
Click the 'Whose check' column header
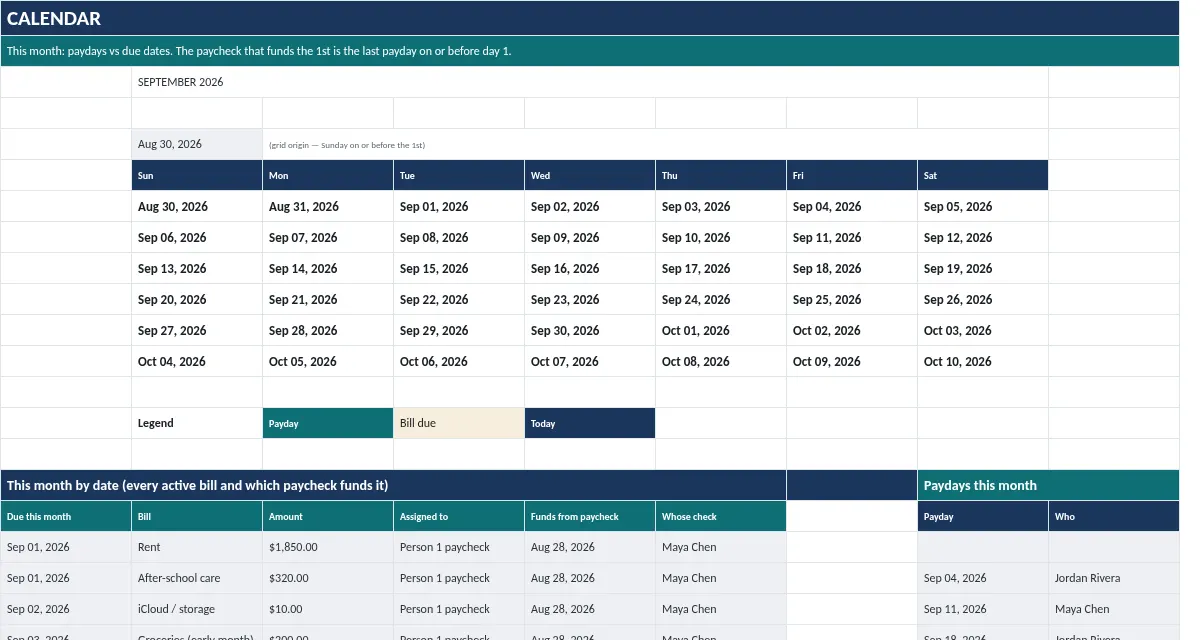[721, 516]
